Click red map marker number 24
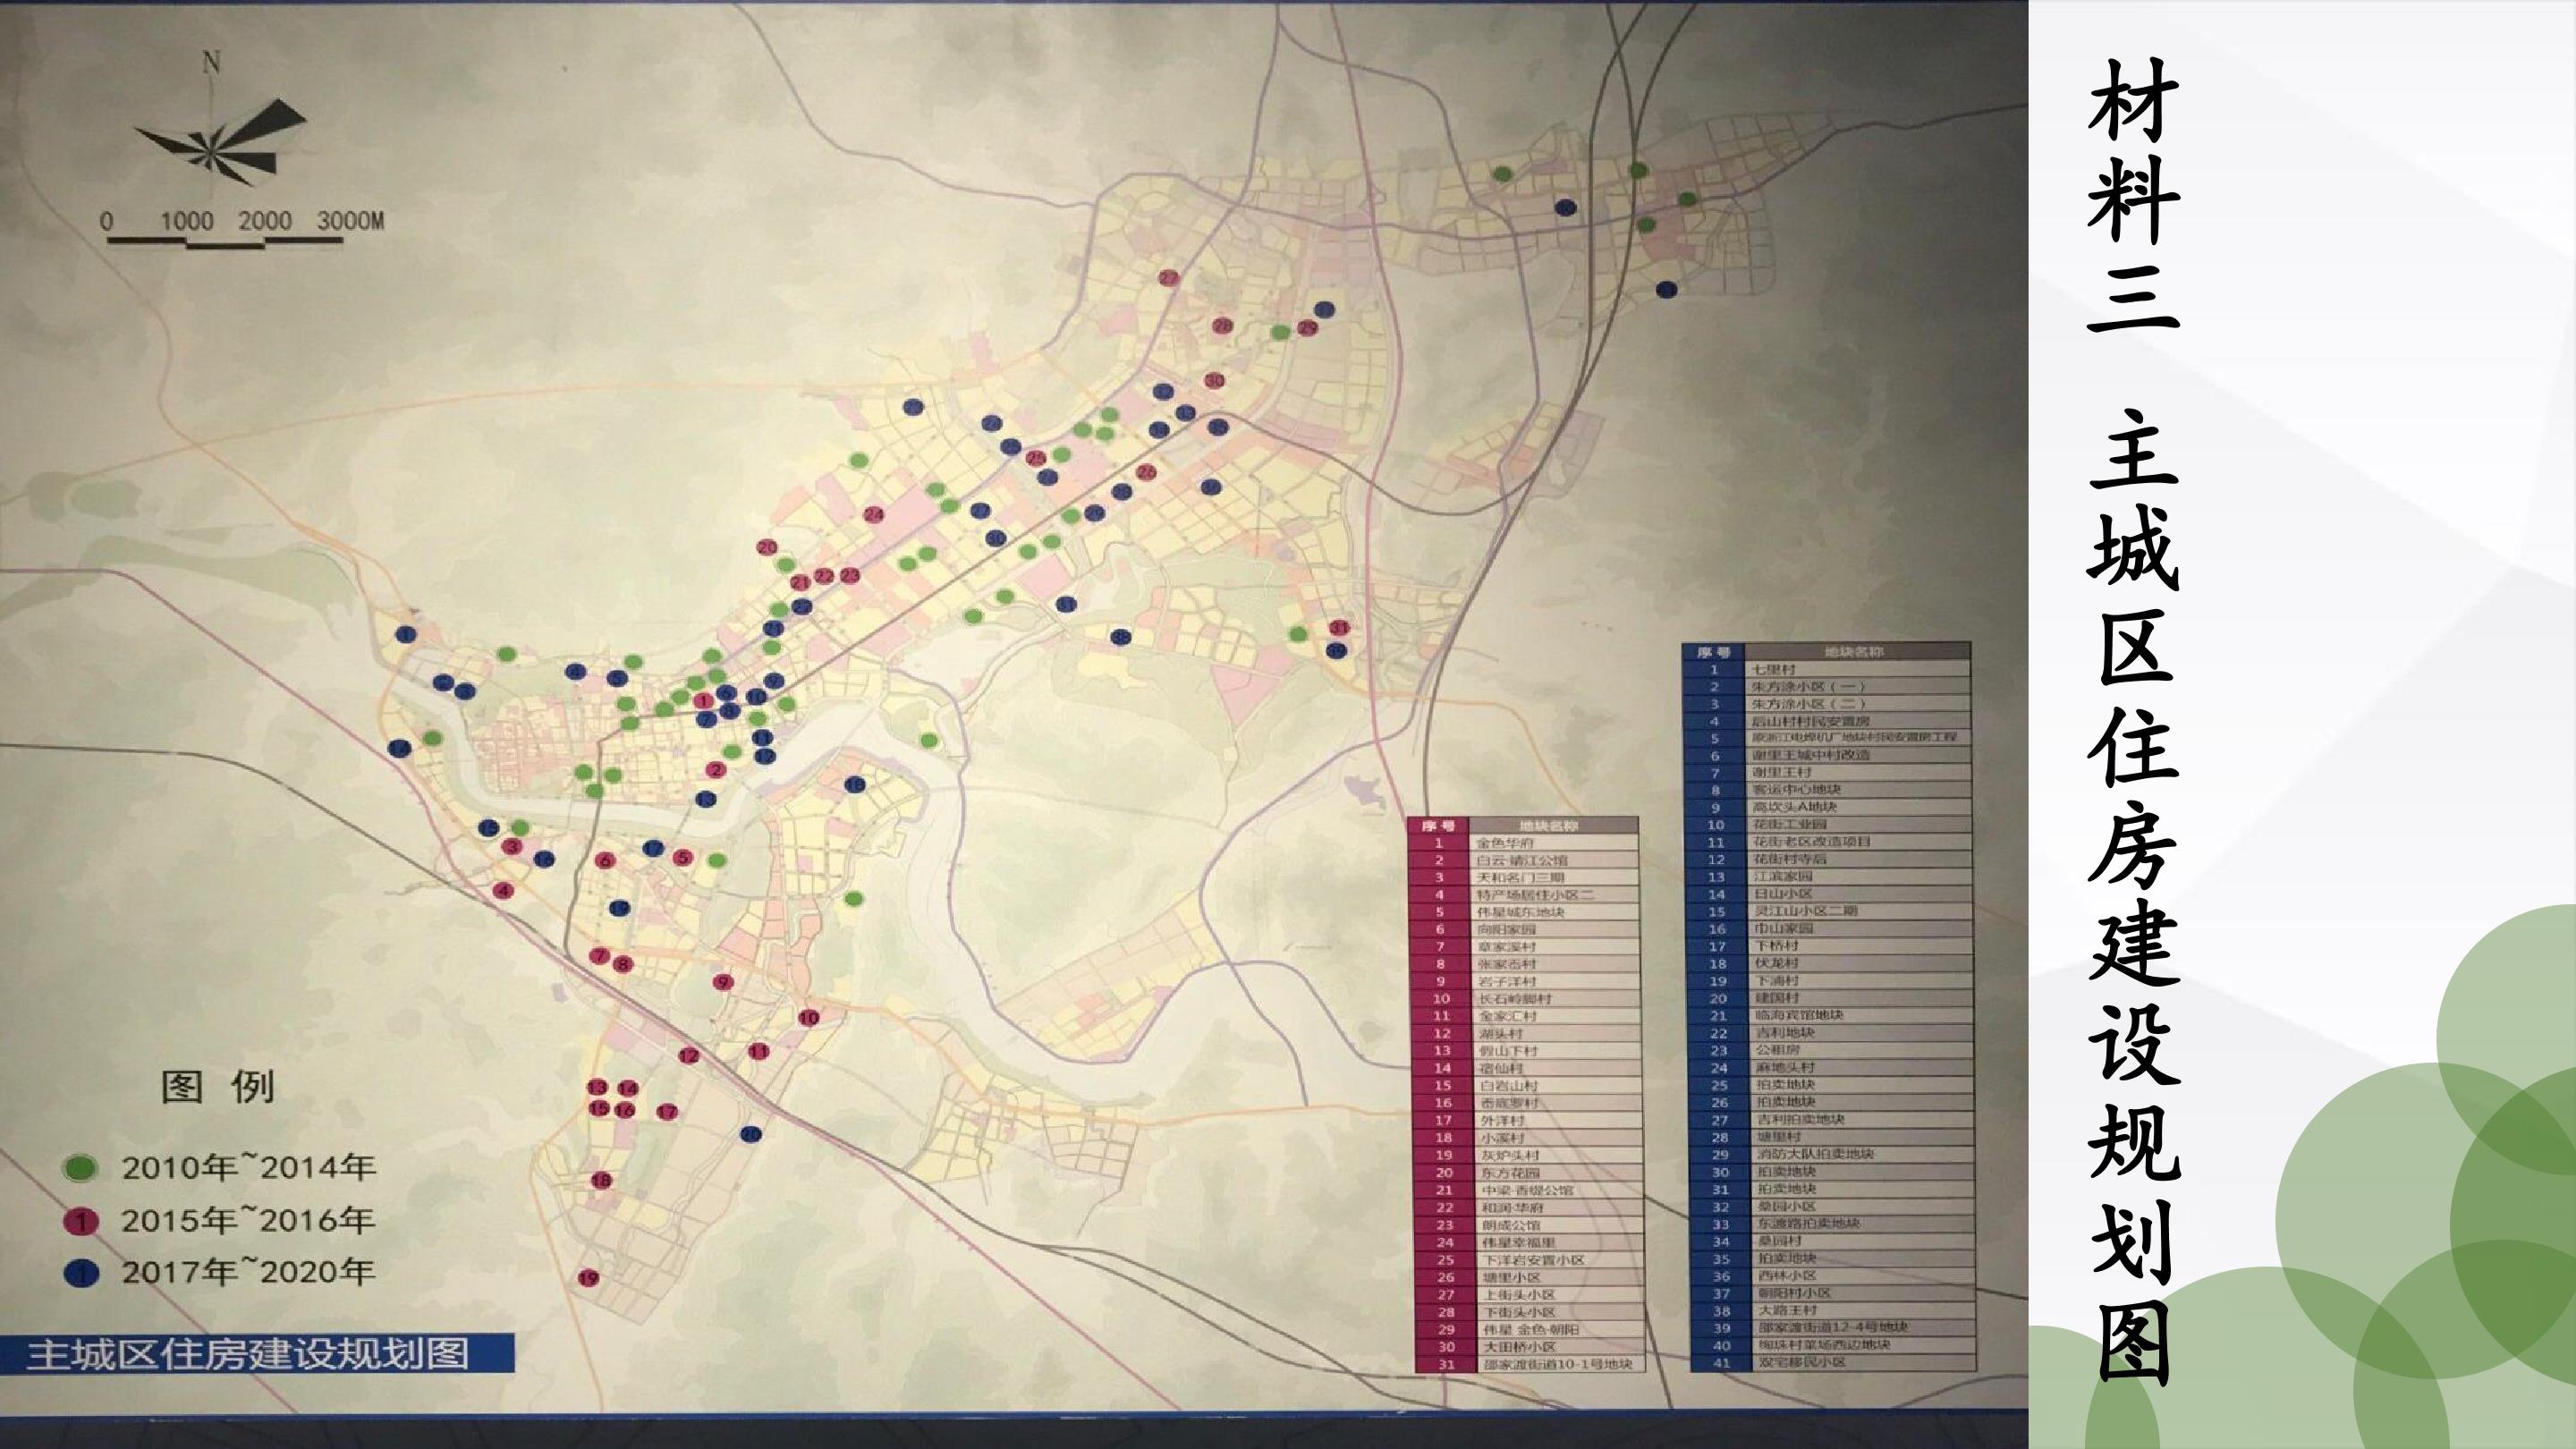The width and height of the screenshot is (2576, 1449). click(x=874, y=514)
